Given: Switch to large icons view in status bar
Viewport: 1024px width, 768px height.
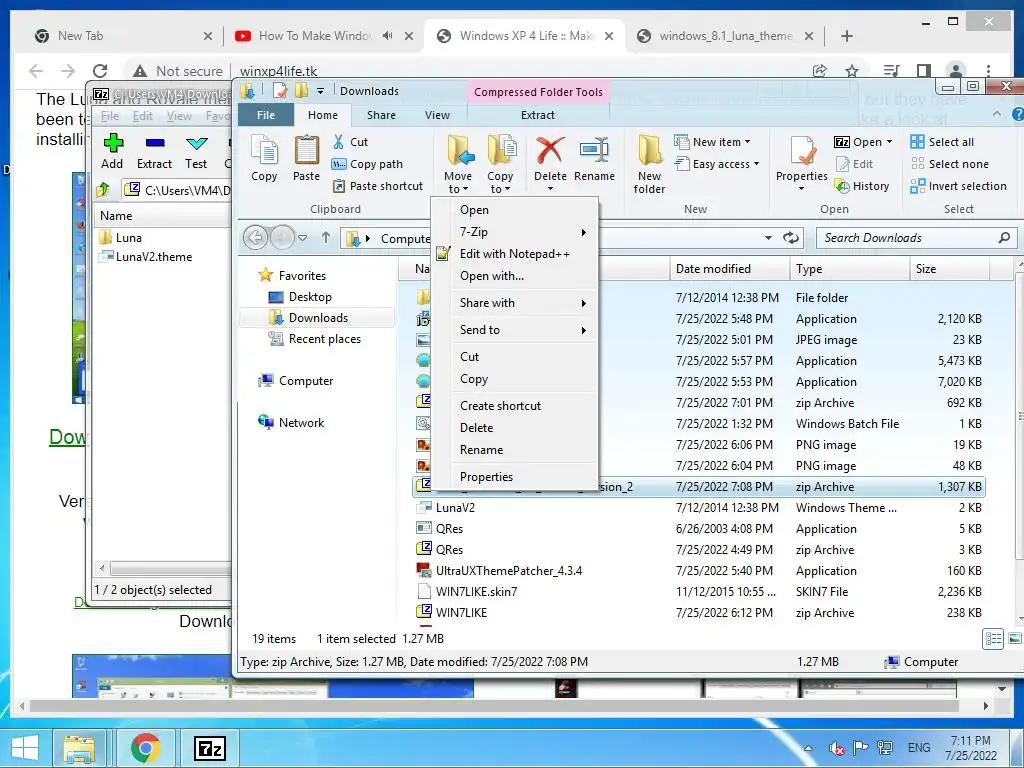Looking at the screenshot, I should click(1015, 639).
